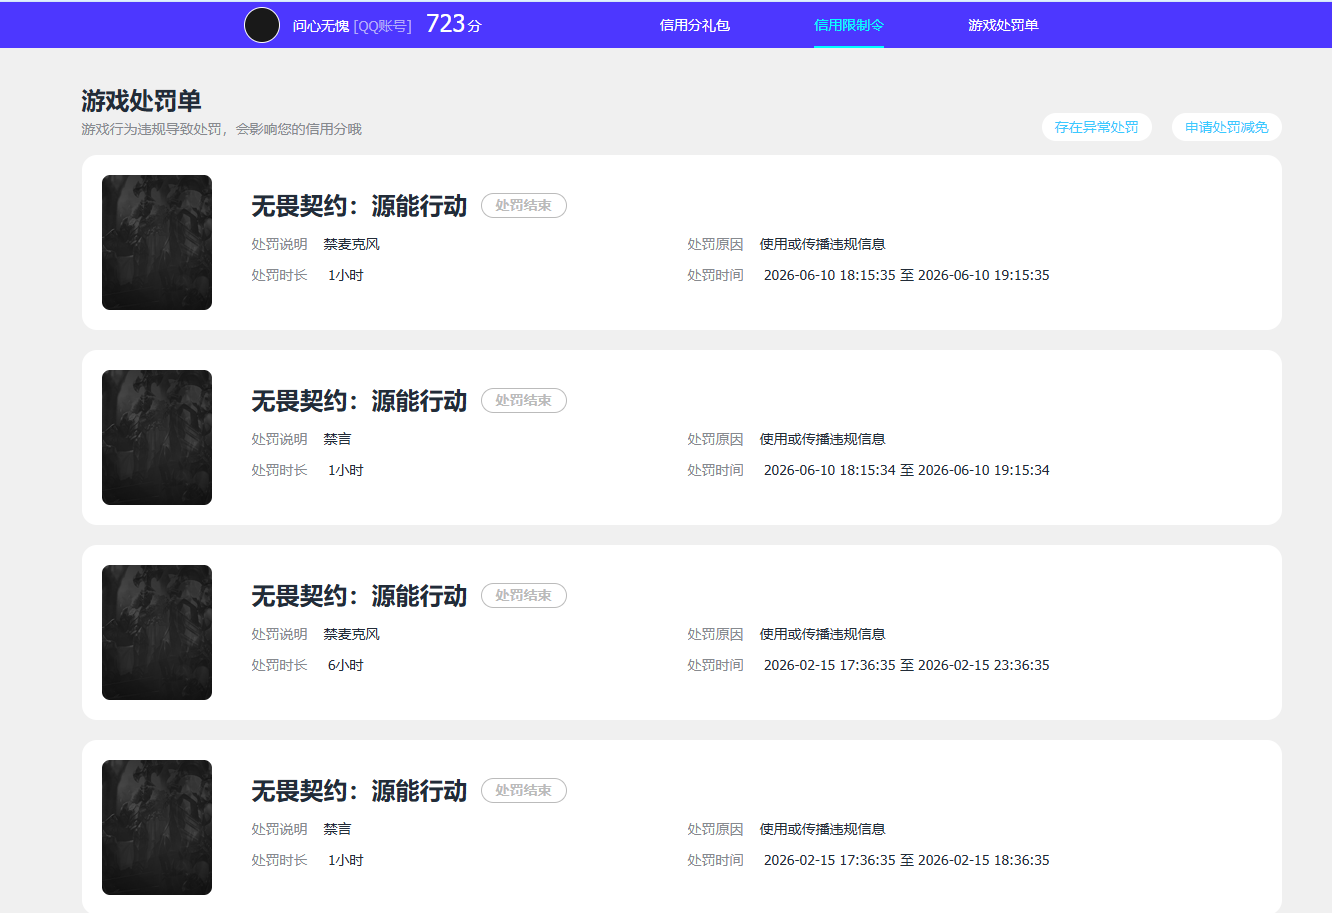Click 禁麦克风 on the 6小时 penalty card

click(352, 634)
